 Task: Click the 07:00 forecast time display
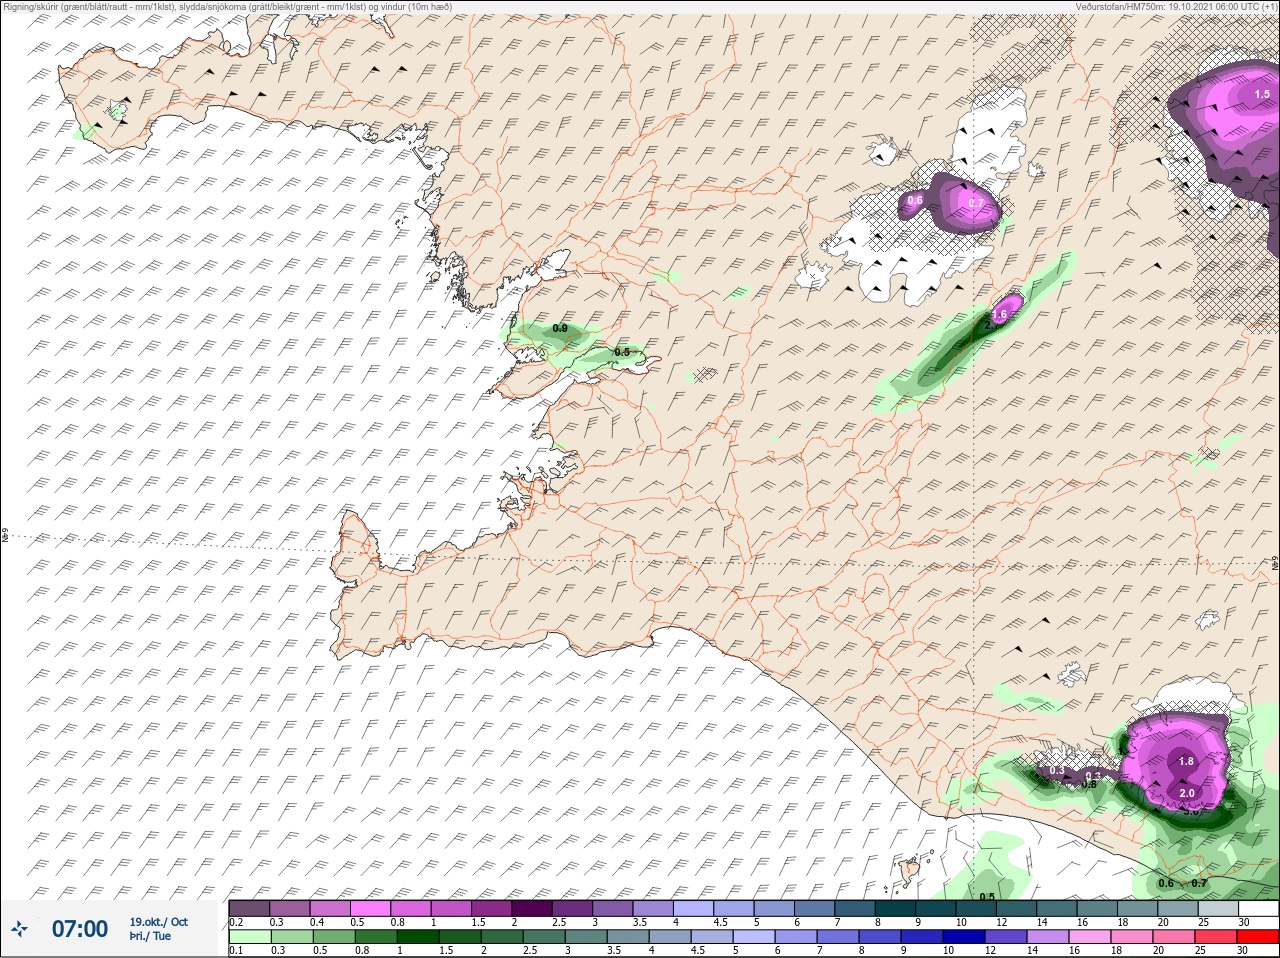(x=80, y=929)
